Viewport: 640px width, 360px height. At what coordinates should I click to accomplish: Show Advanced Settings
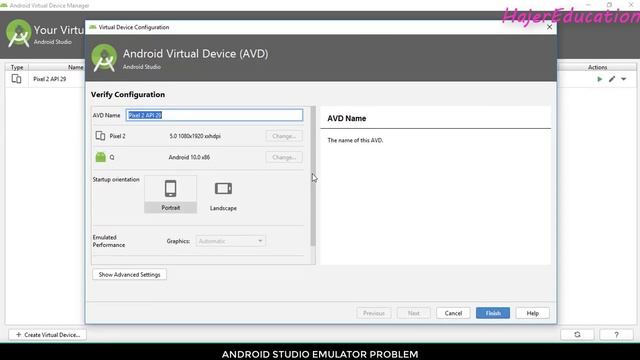(x=129, y=275)
